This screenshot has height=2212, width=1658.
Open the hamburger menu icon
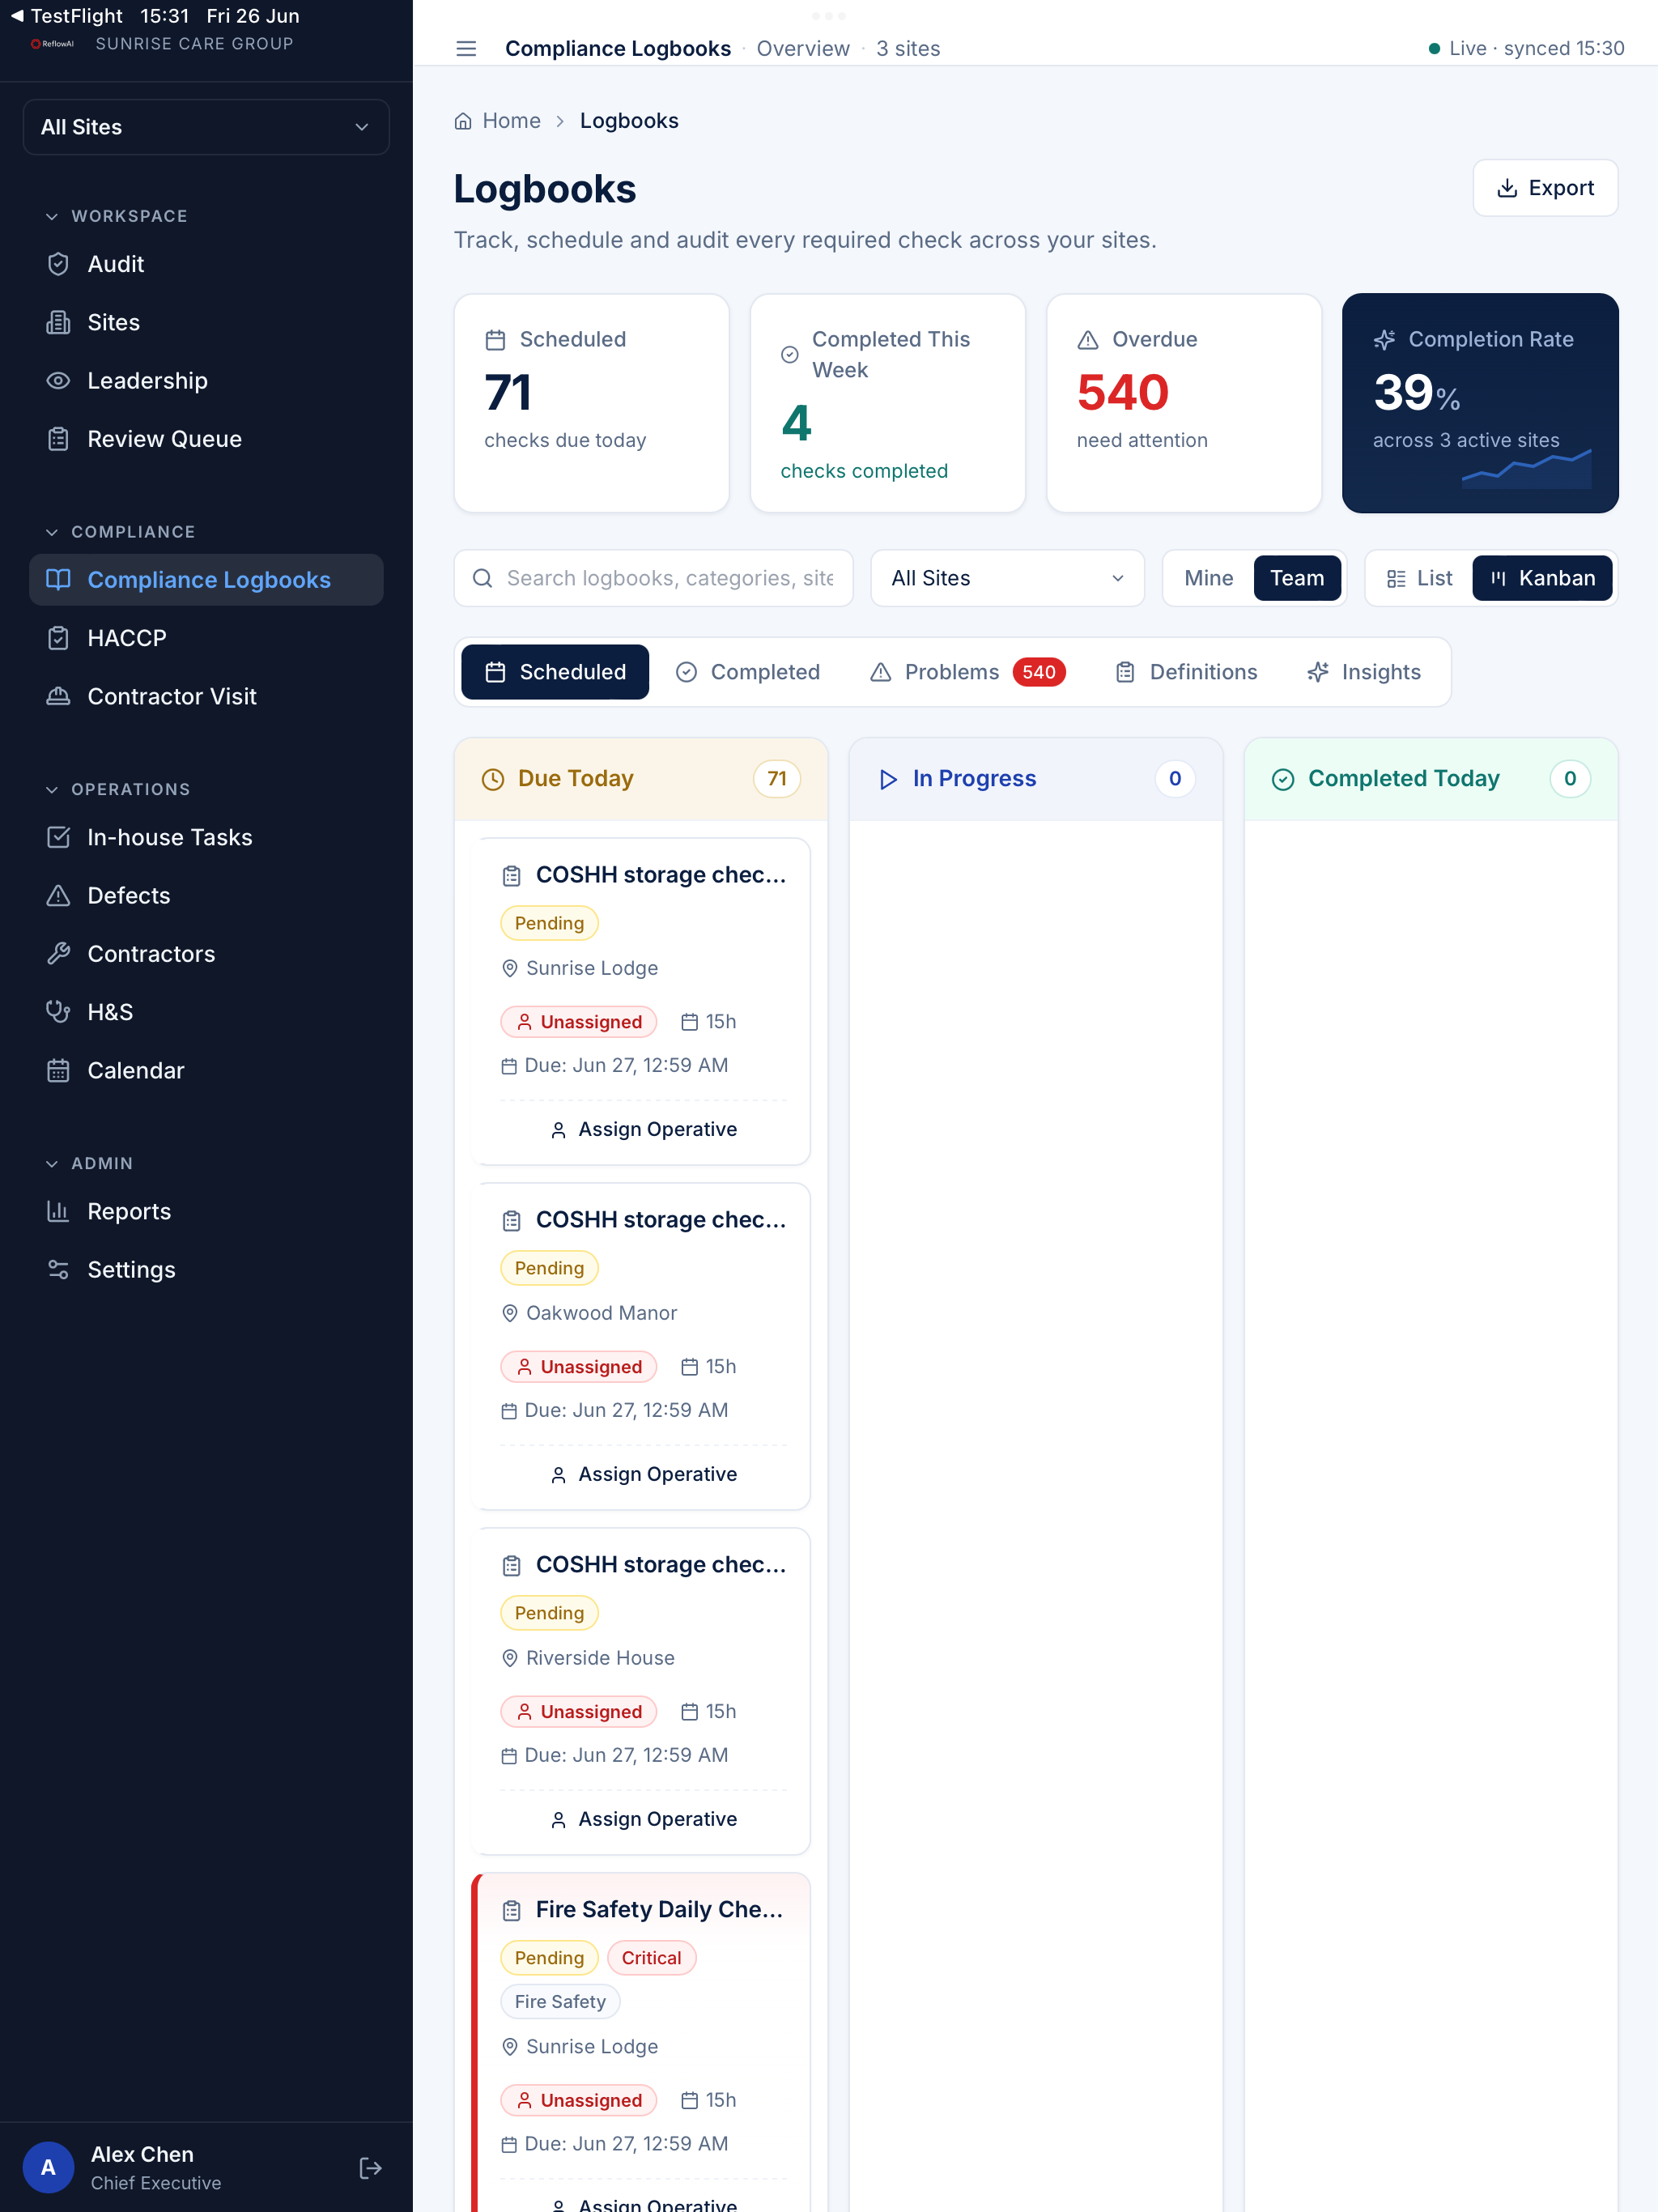tap(466, 49)
